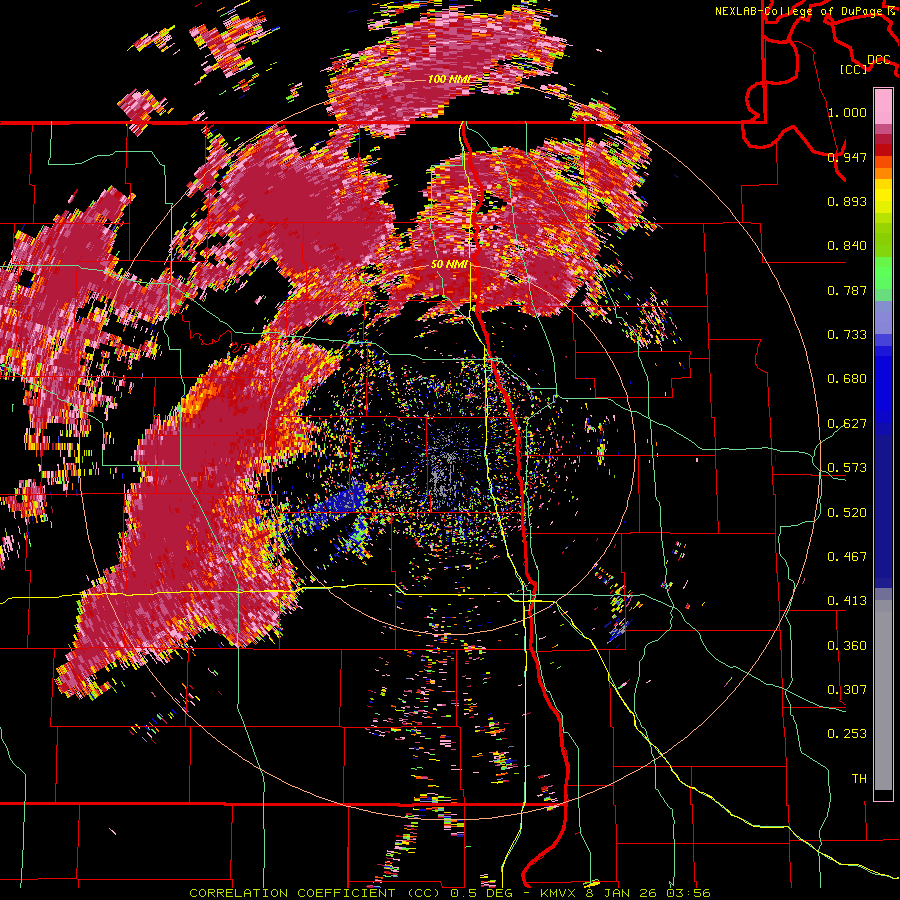Screen dimensions: 900x900
Task: Click the gray clutter at radar center
Action: (445, 474)
